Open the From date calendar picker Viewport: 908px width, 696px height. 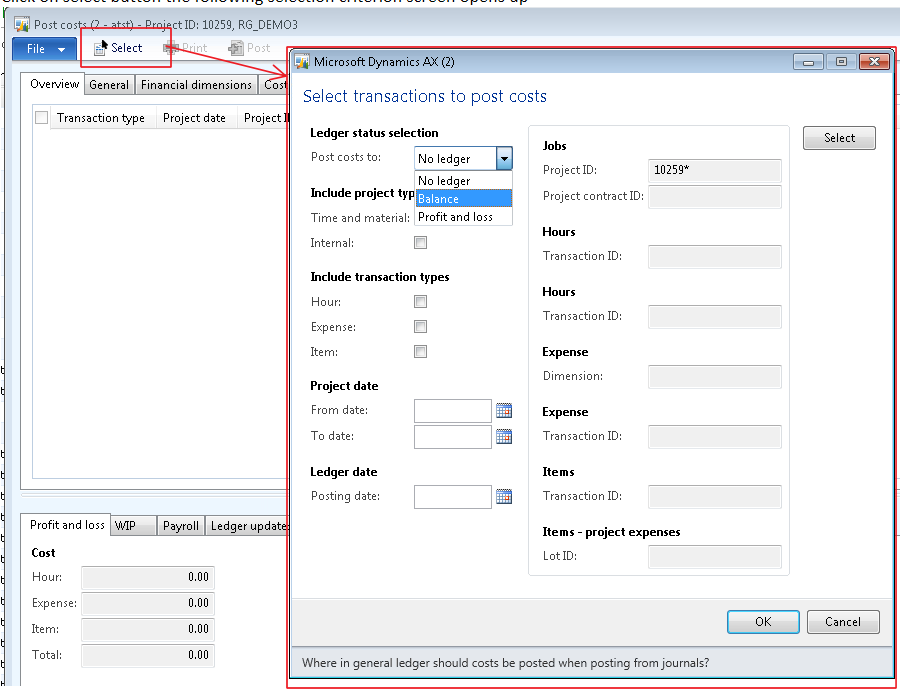coord(504,411)
